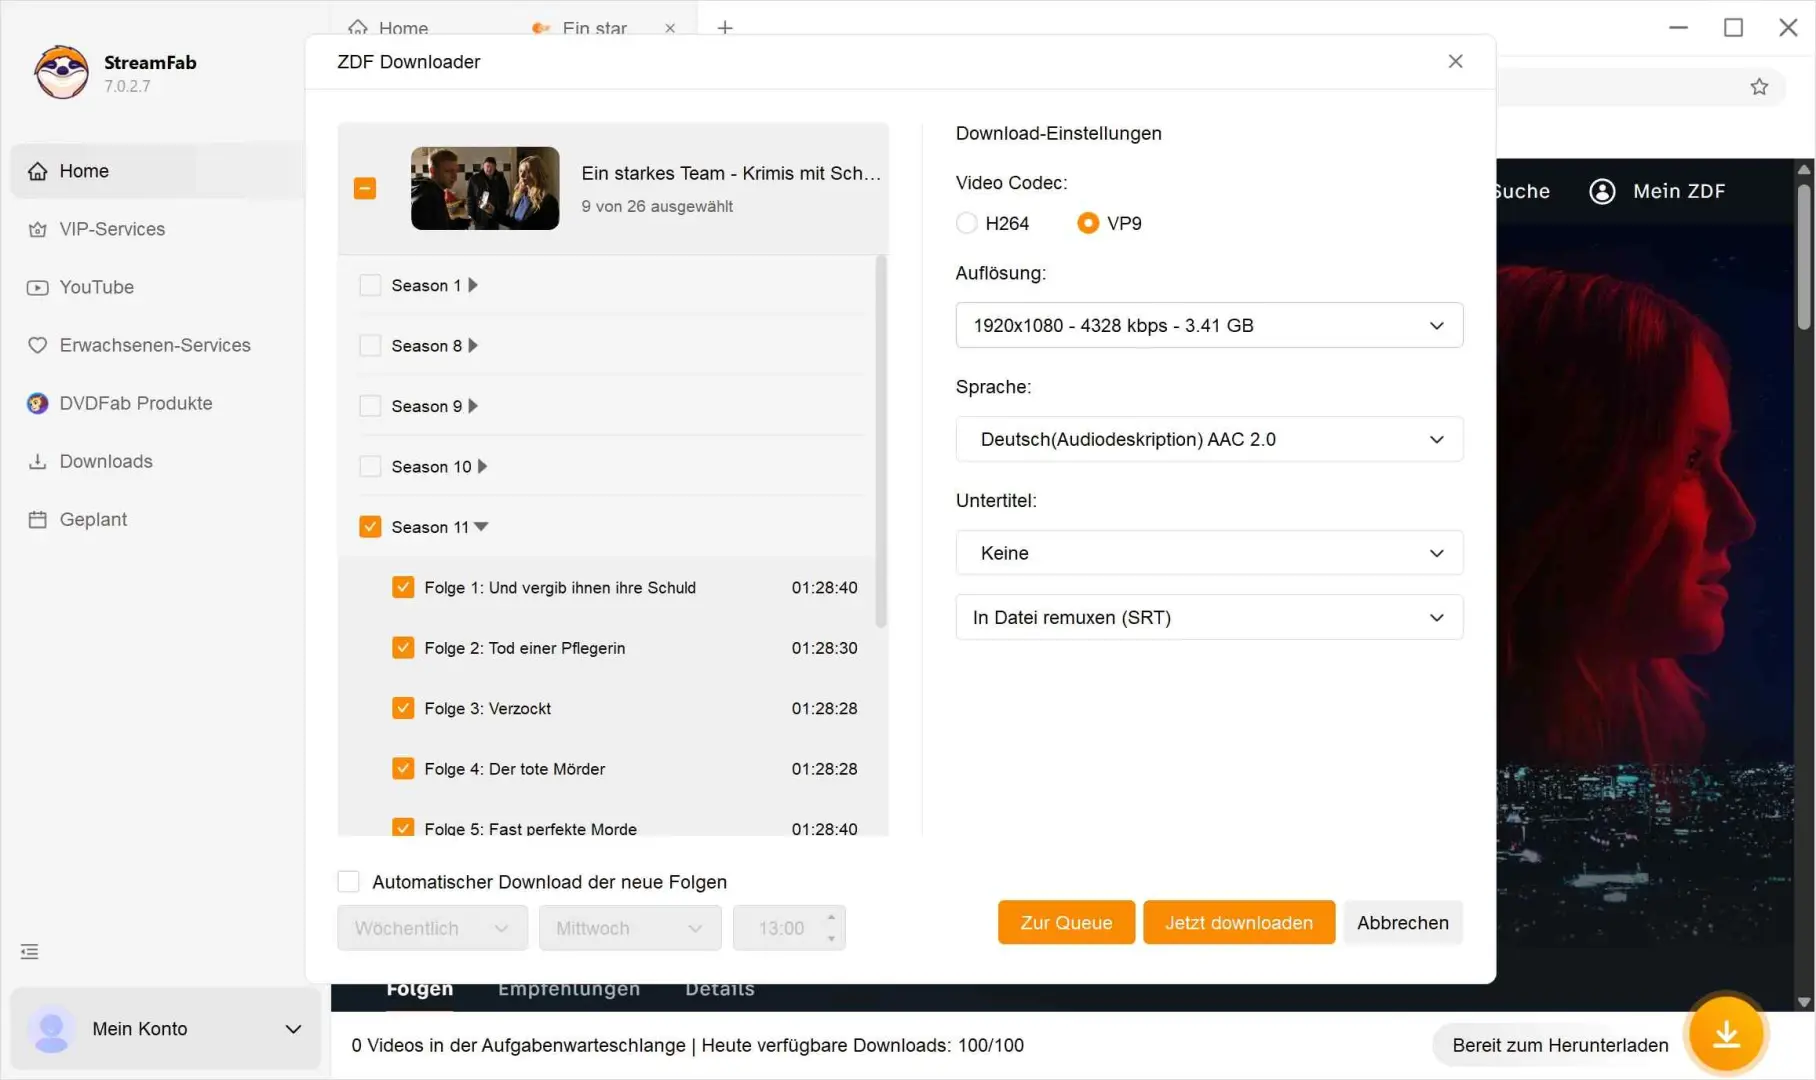Uncheck Folge 4: Der tote Mörder
This screenshot has width=1816, height=1080.
403,768
